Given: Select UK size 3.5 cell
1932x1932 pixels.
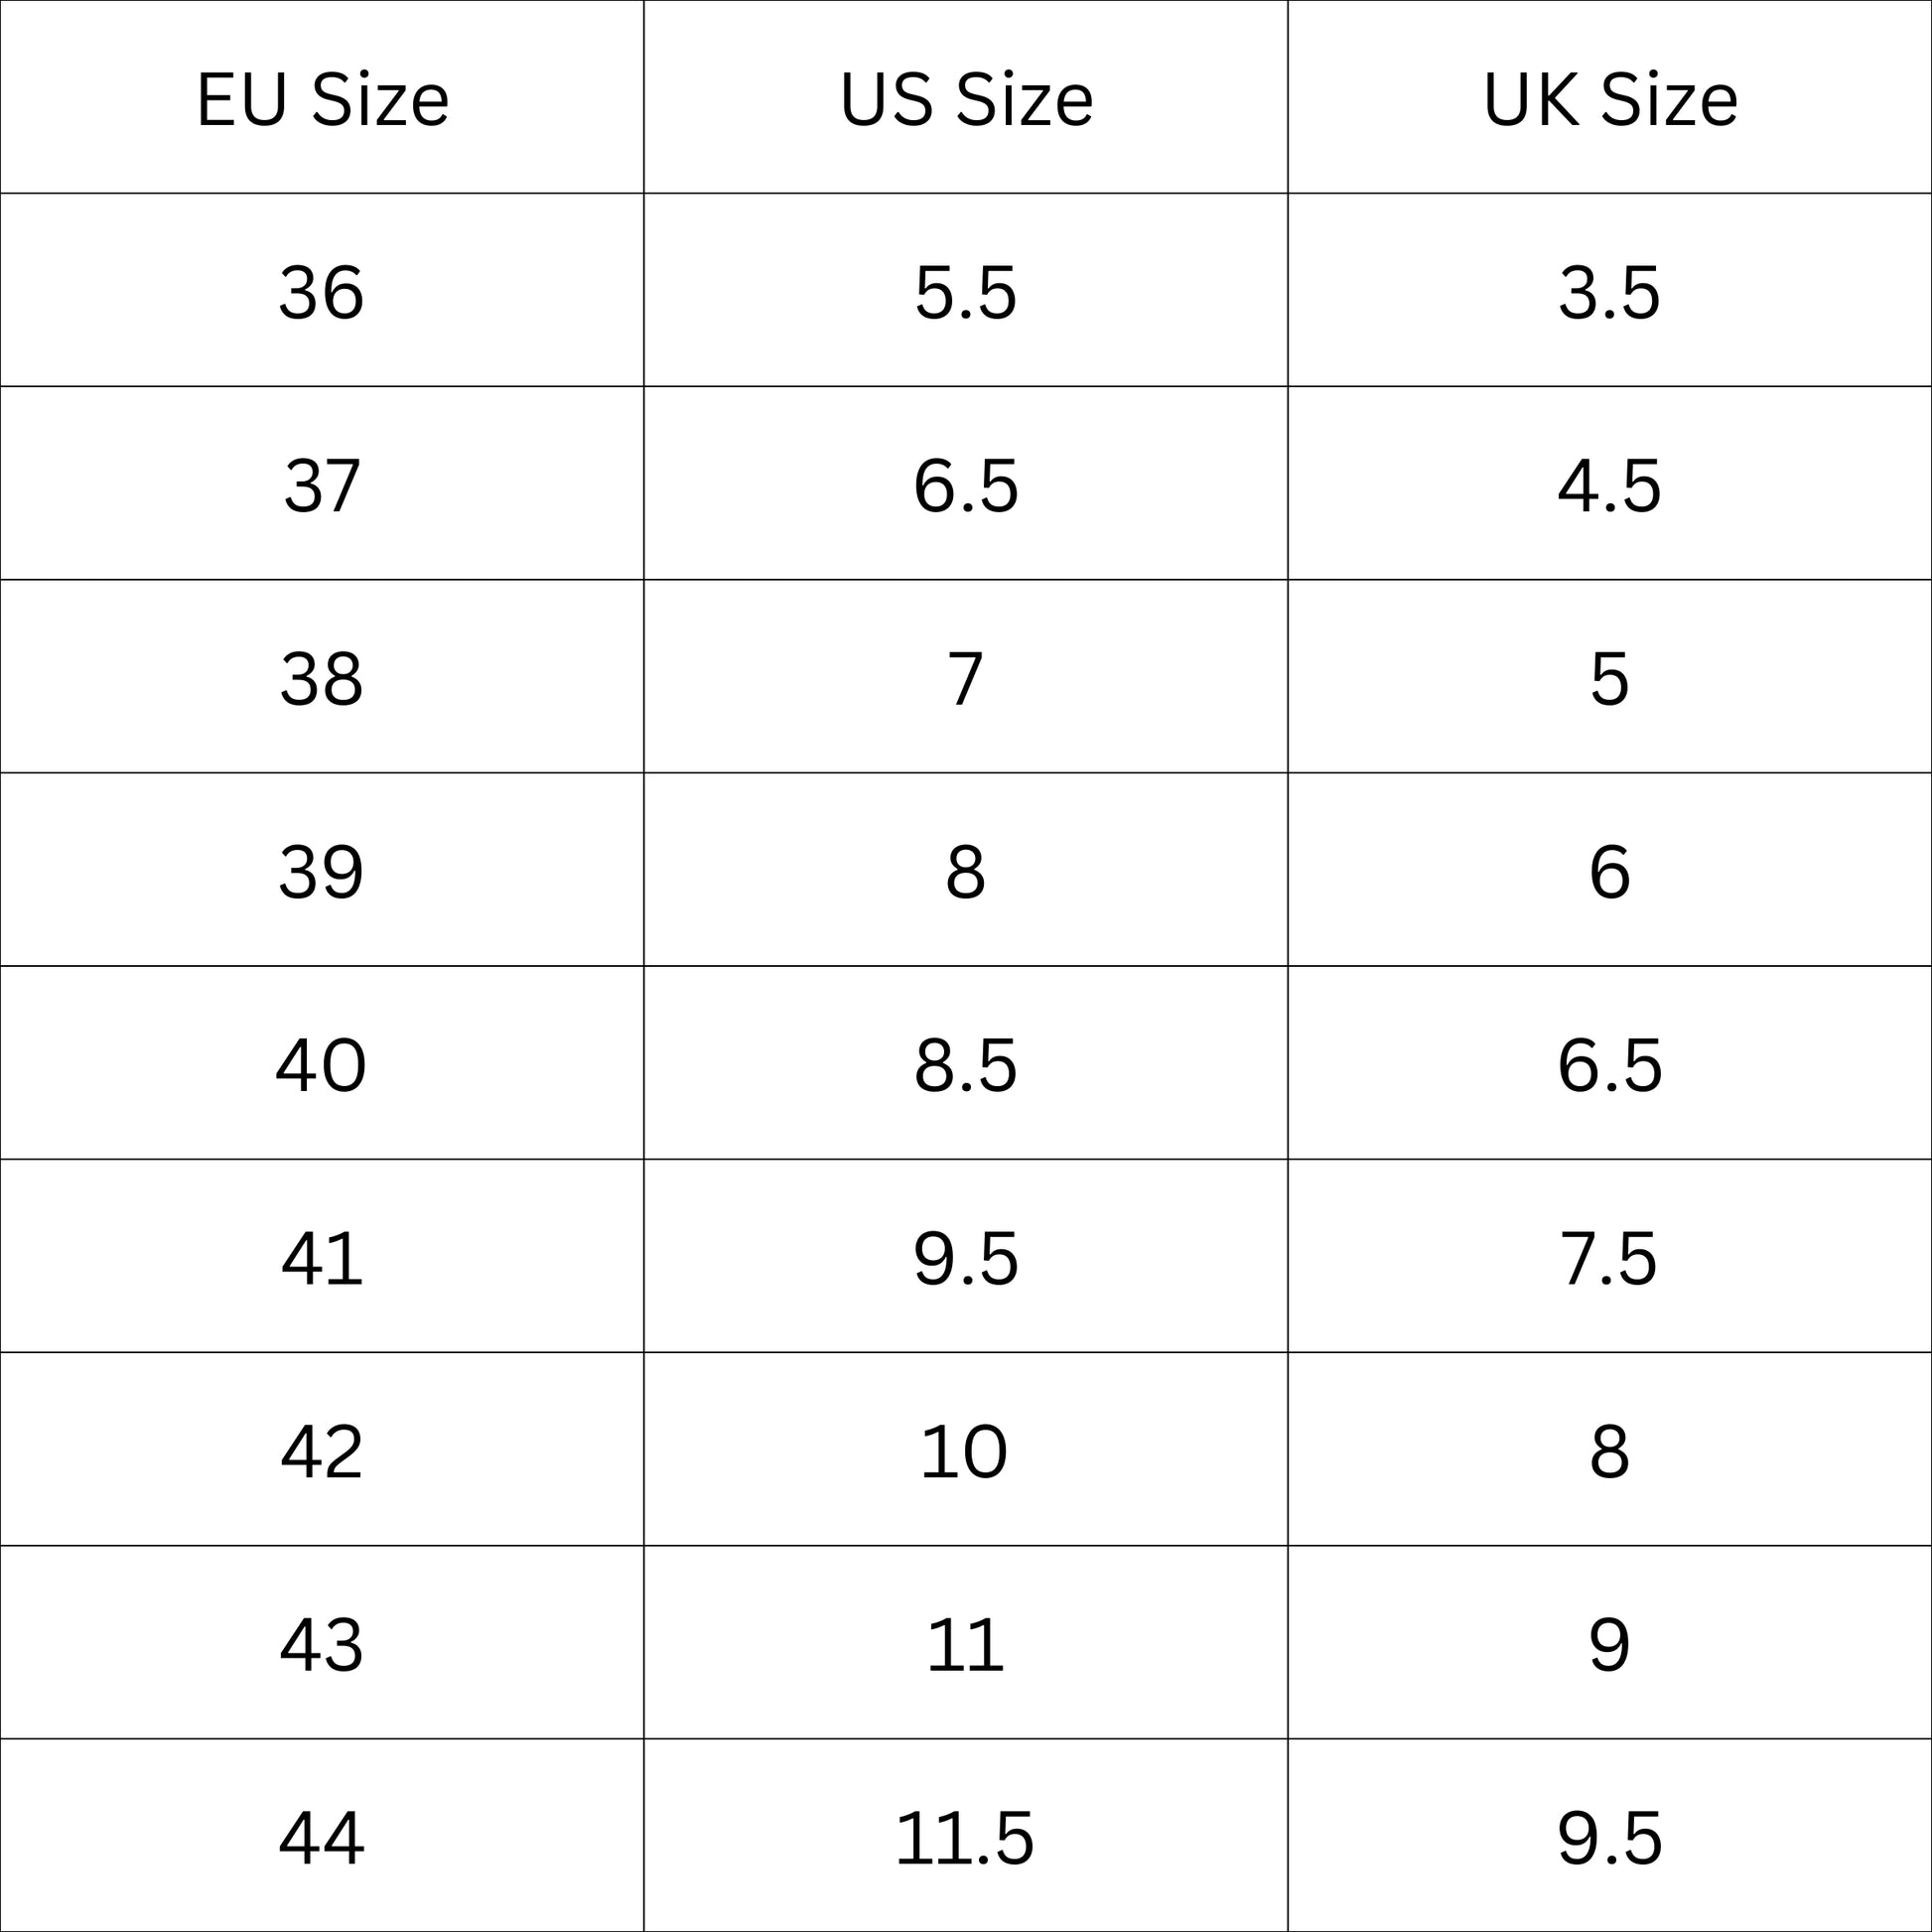Looking at the screenshot, I should (1609, 292).
